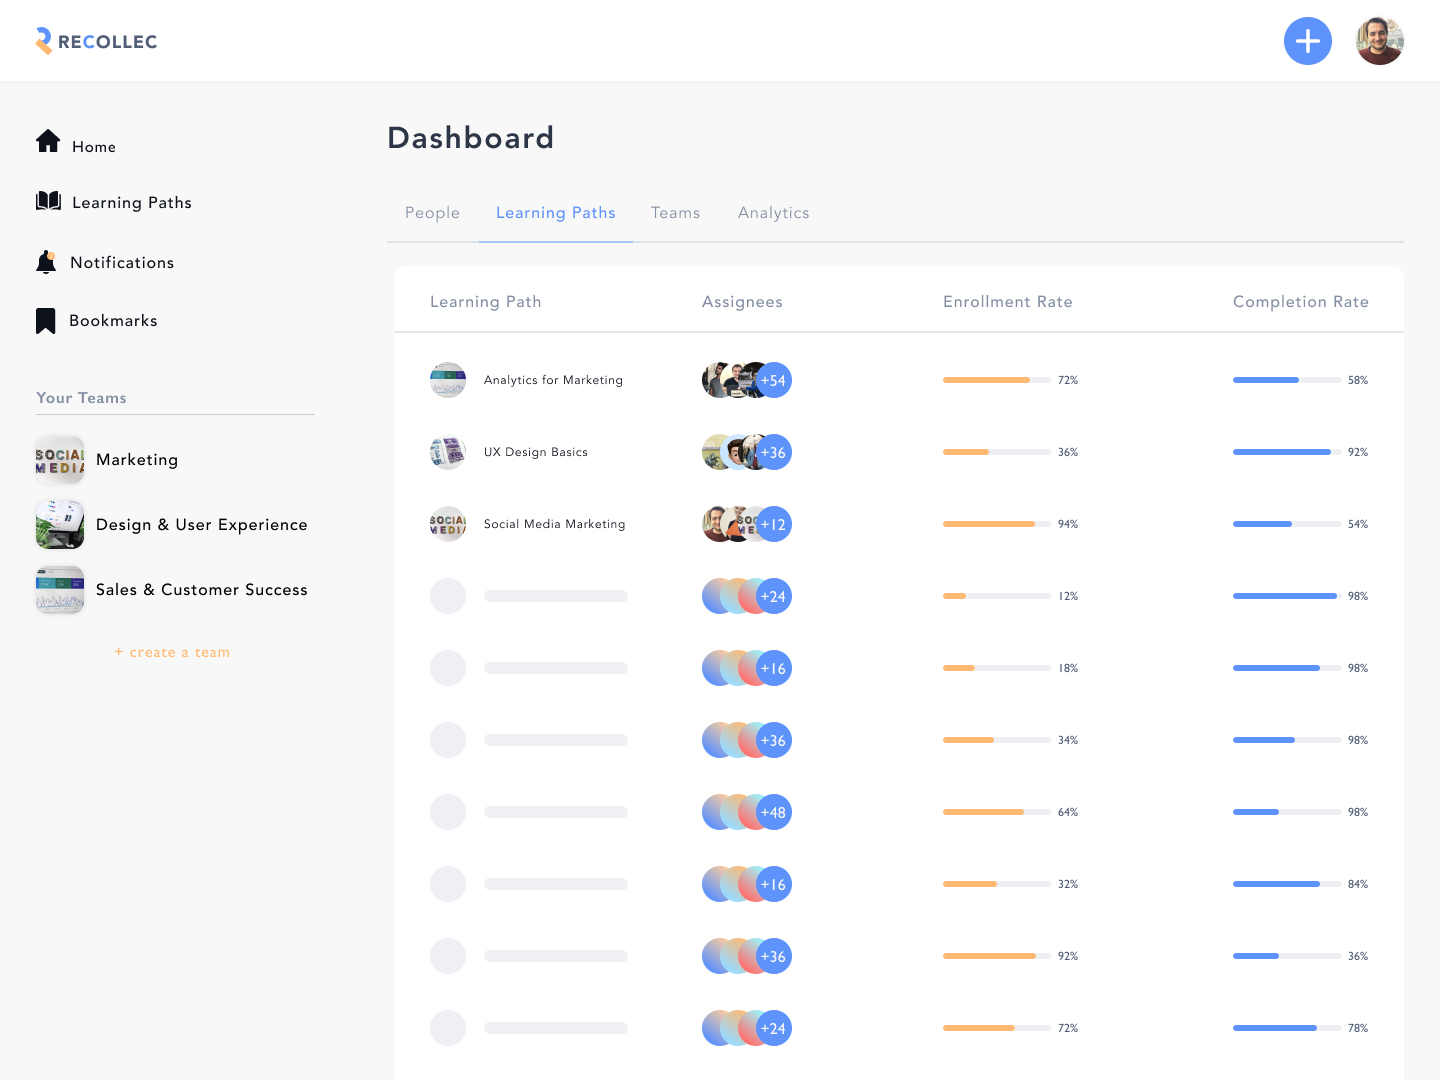1440x1080 pixels.
Task: Open the Sales & Customer Success team thumbnail
Action: click(60, 590)
